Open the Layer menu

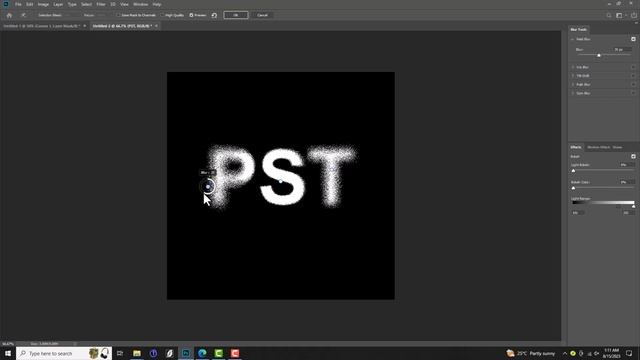[x=58, y=4]
